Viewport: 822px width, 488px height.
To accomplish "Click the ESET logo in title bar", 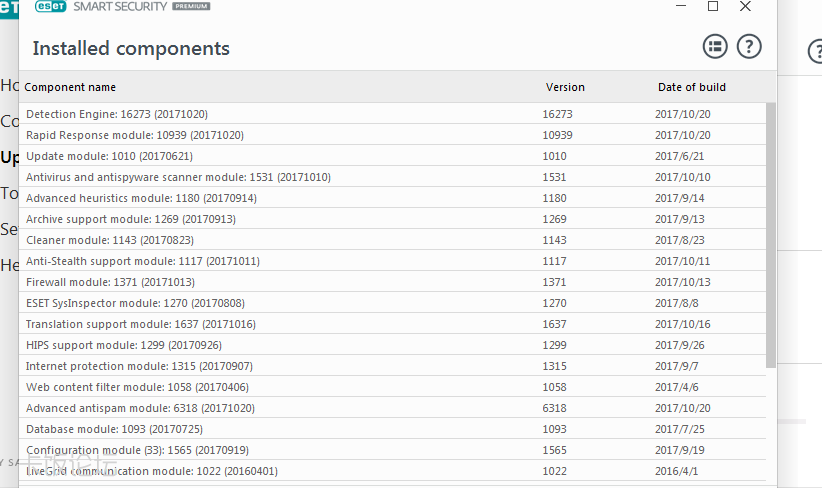I will click(50, 7).
